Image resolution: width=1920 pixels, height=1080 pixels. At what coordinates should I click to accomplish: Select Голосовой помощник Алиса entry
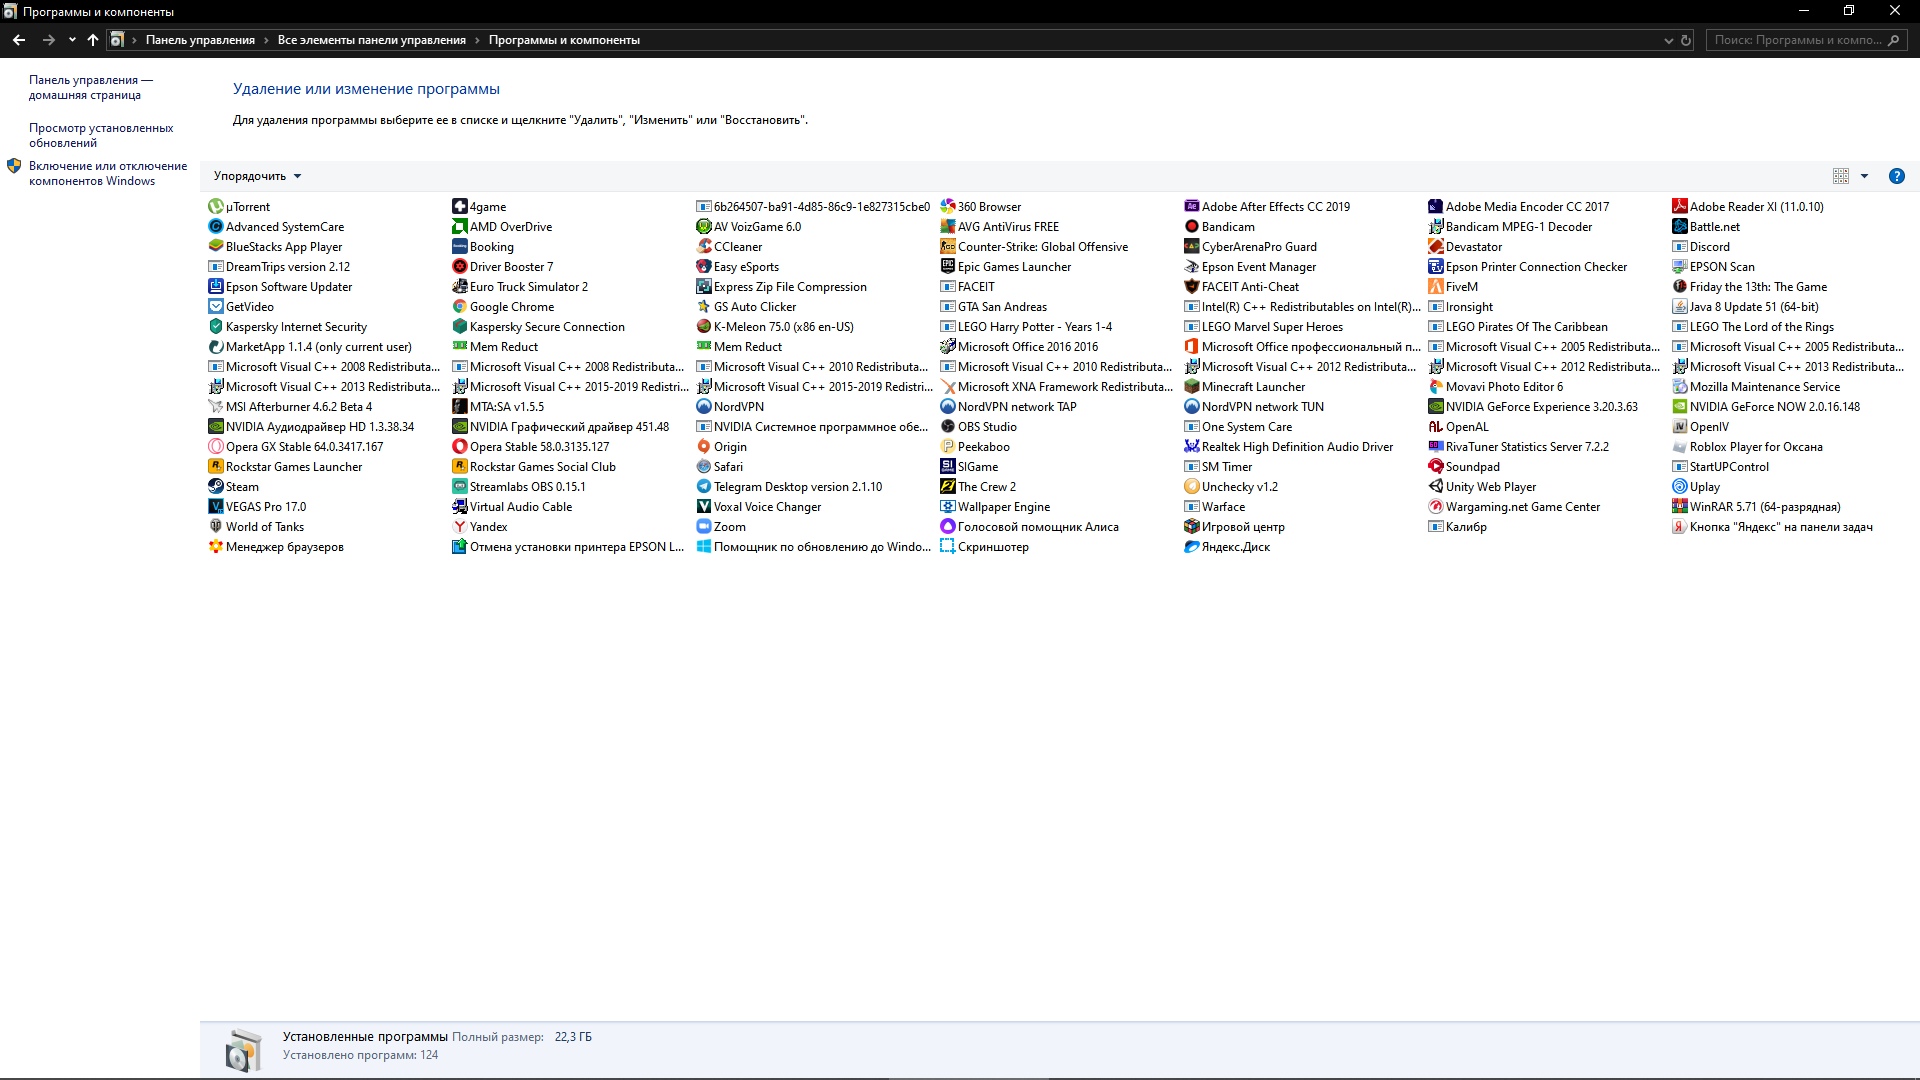click(1029, 527)
